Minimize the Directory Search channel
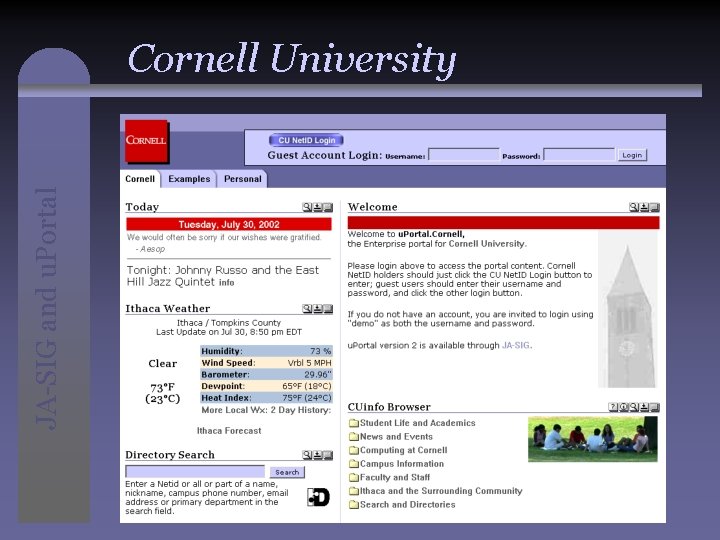This screenshot has height=540, width=720. click(x=317, y=455)
